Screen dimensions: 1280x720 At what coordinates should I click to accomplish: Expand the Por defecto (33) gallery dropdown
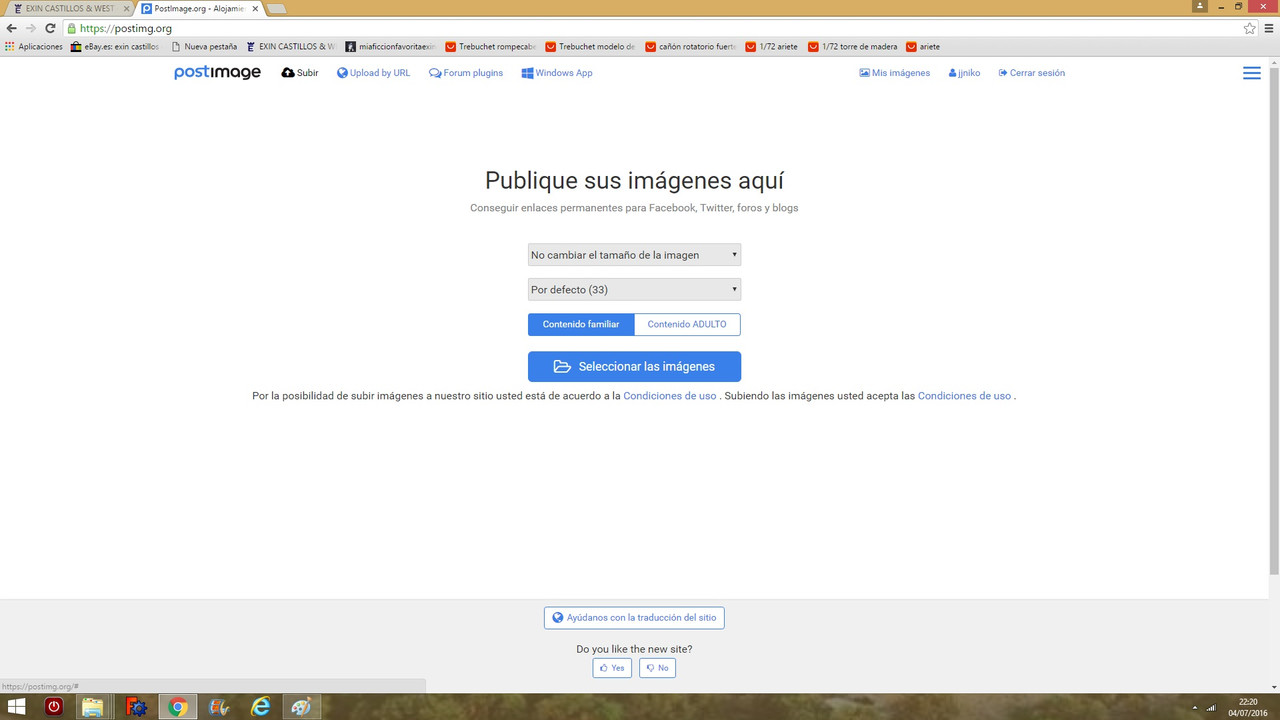(x=634, y=289)
